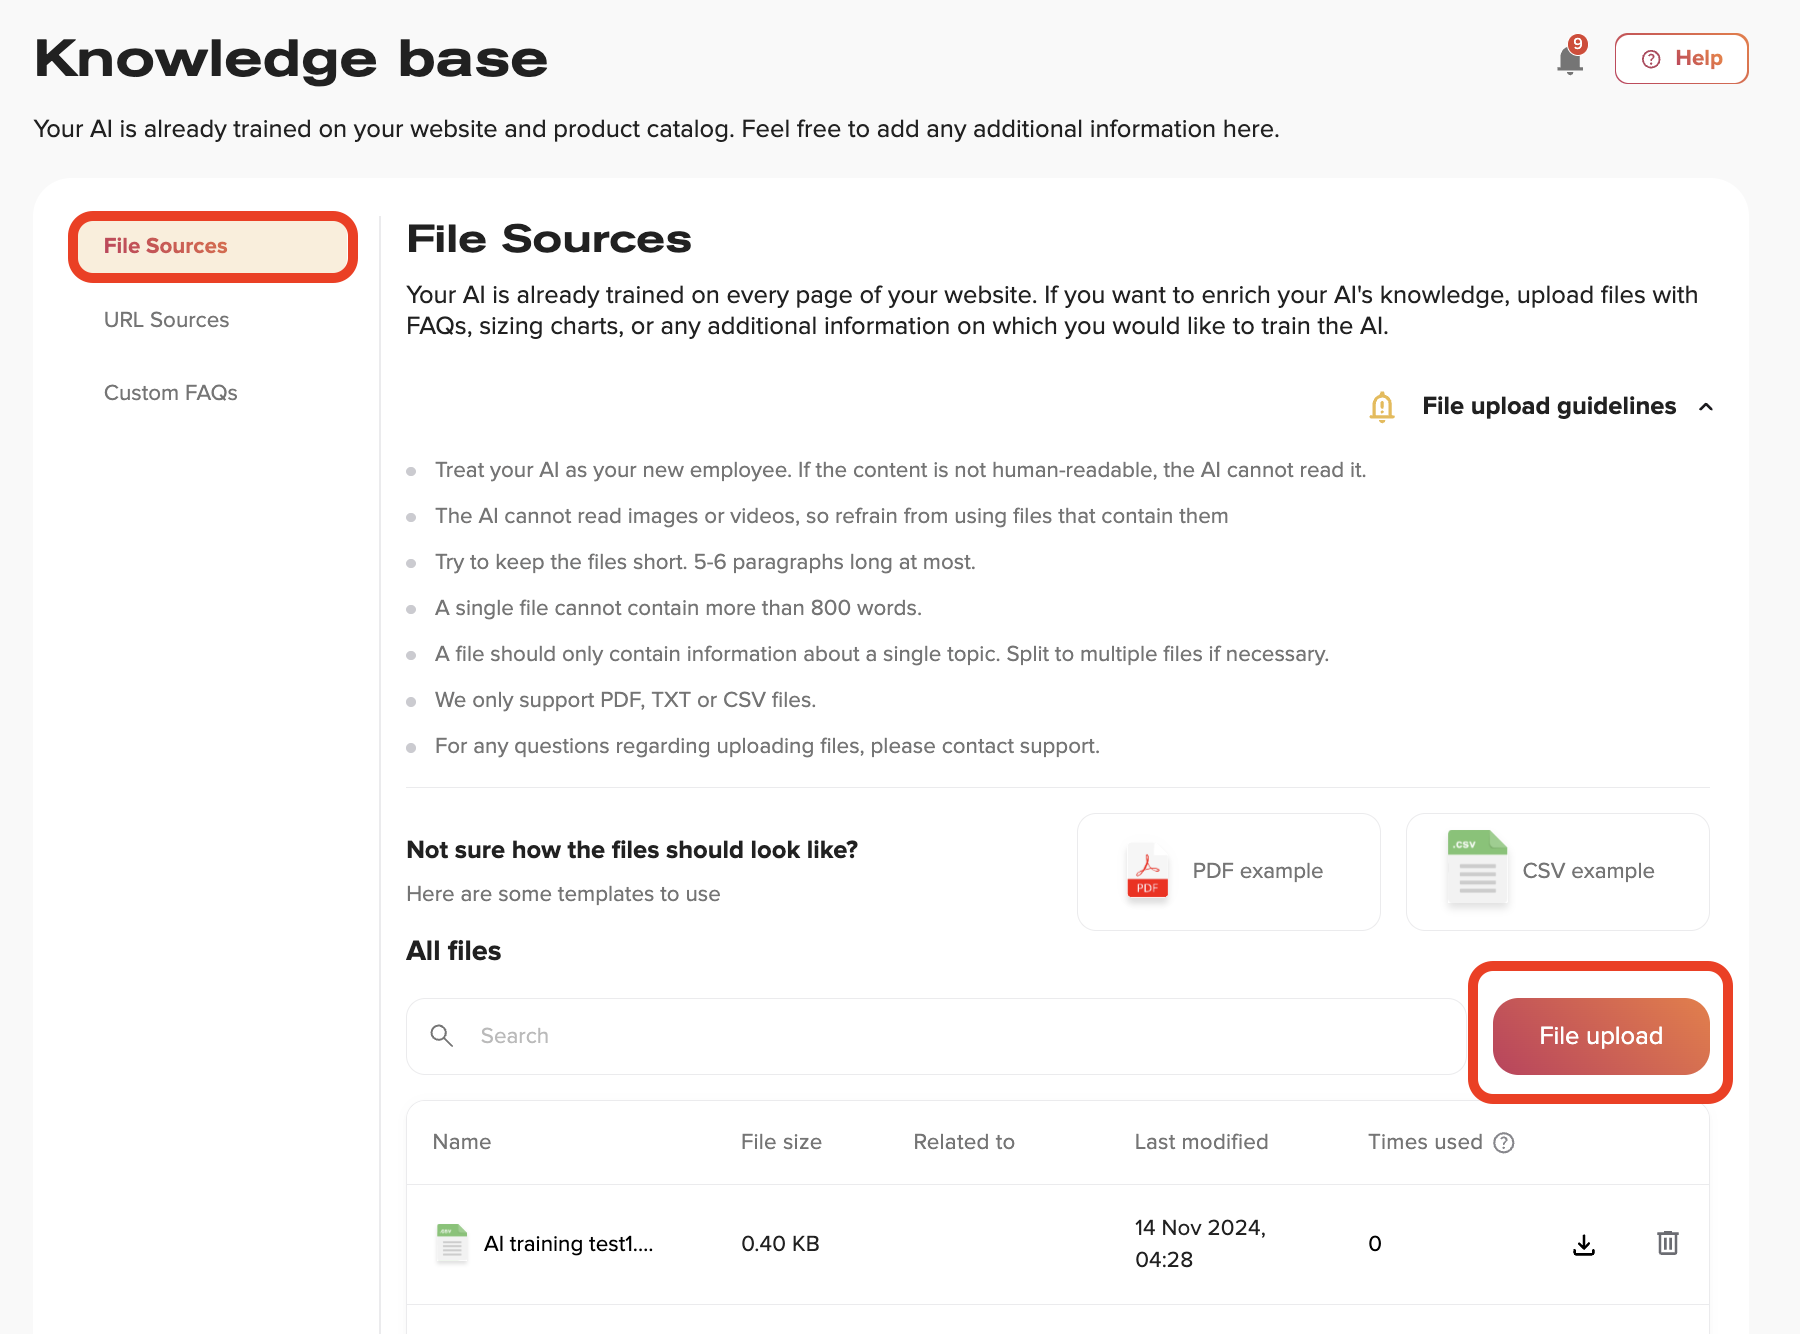1800x1334 pixels.
Task: Click the File upload button
Action: pos(1600,1036)
